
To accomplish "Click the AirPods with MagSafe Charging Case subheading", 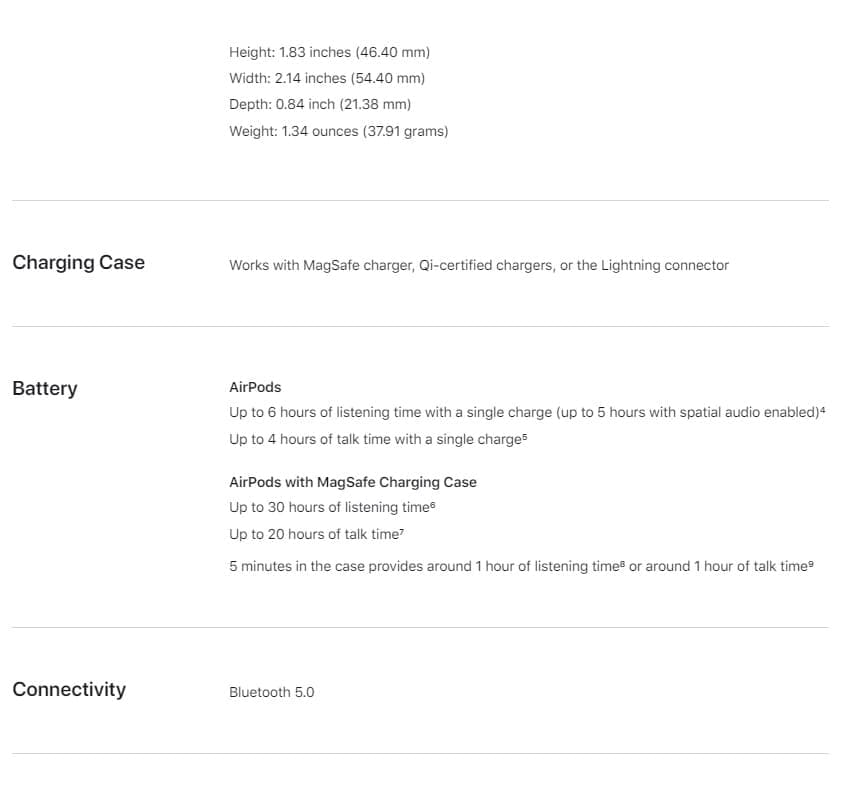I will point(352,482).
